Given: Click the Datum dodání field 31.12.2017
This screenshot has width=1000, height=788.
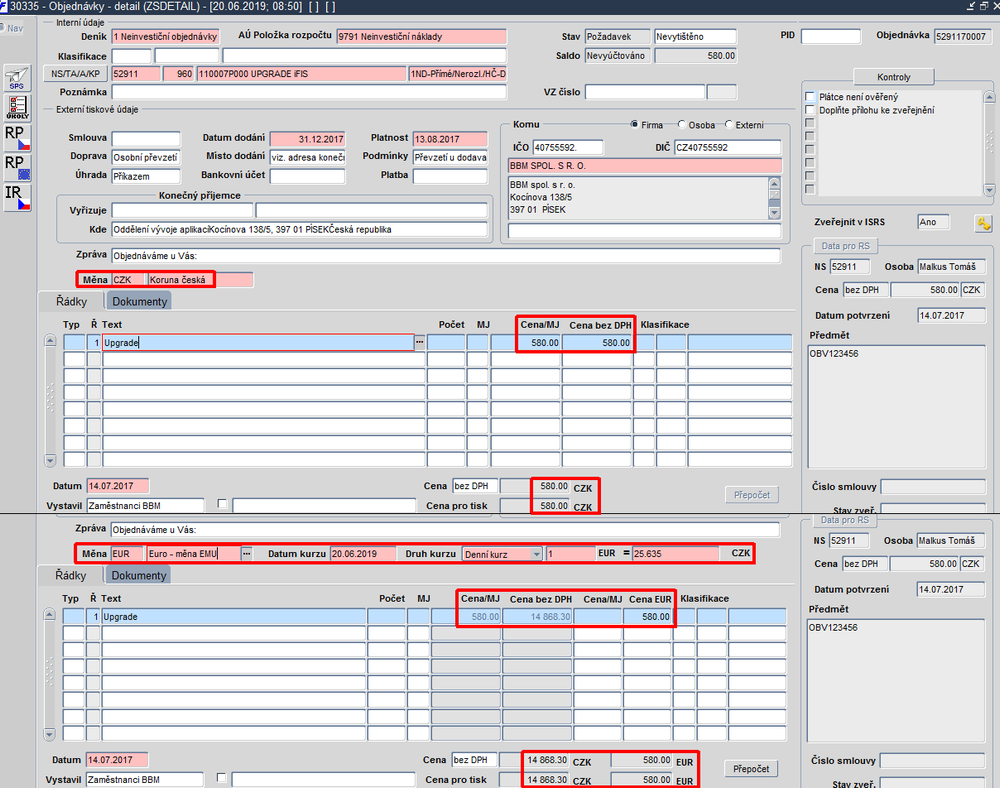Looking at the screenshot, I should coord(307,139).
